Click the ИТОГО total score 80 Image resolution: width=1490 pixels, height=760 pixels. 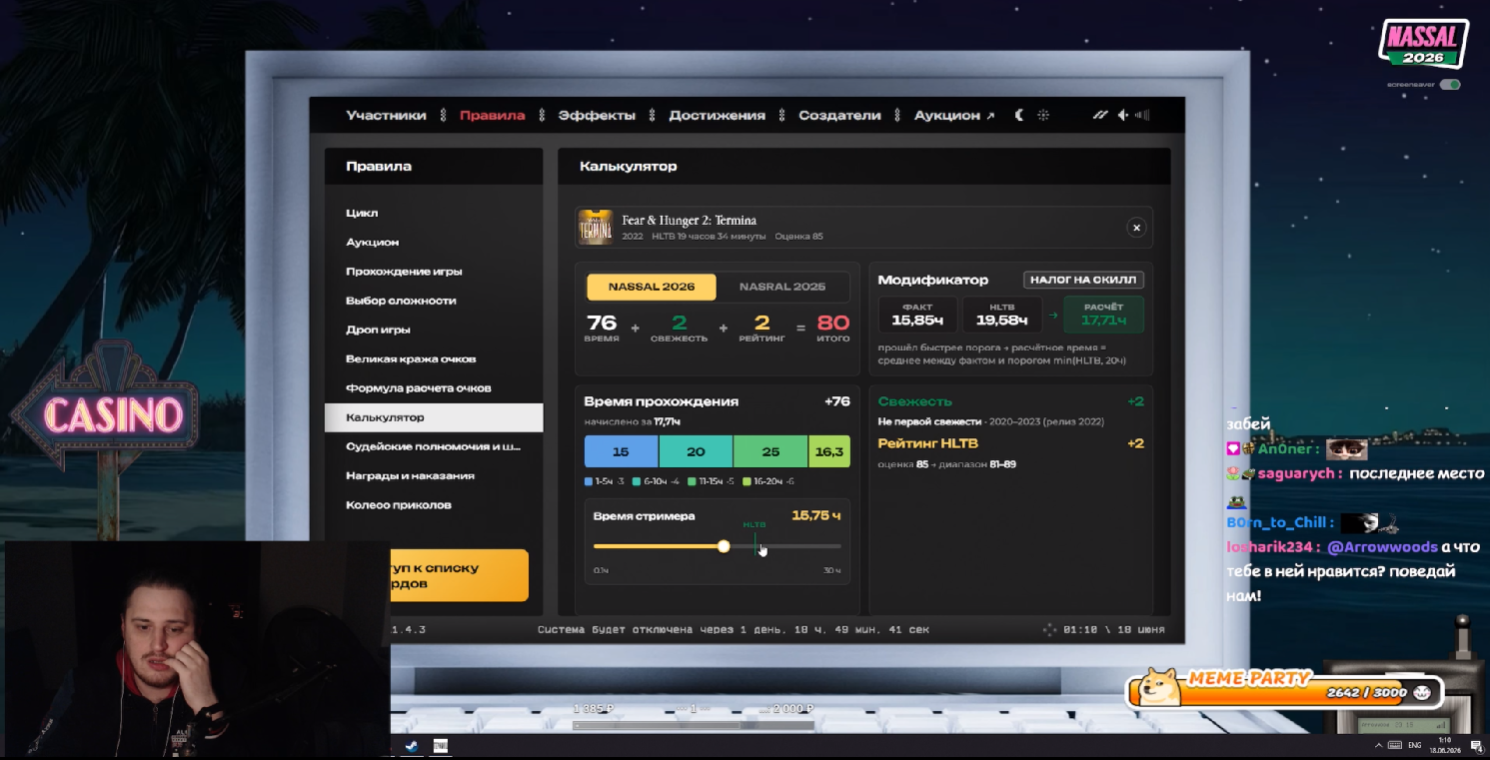coord(833,327)
